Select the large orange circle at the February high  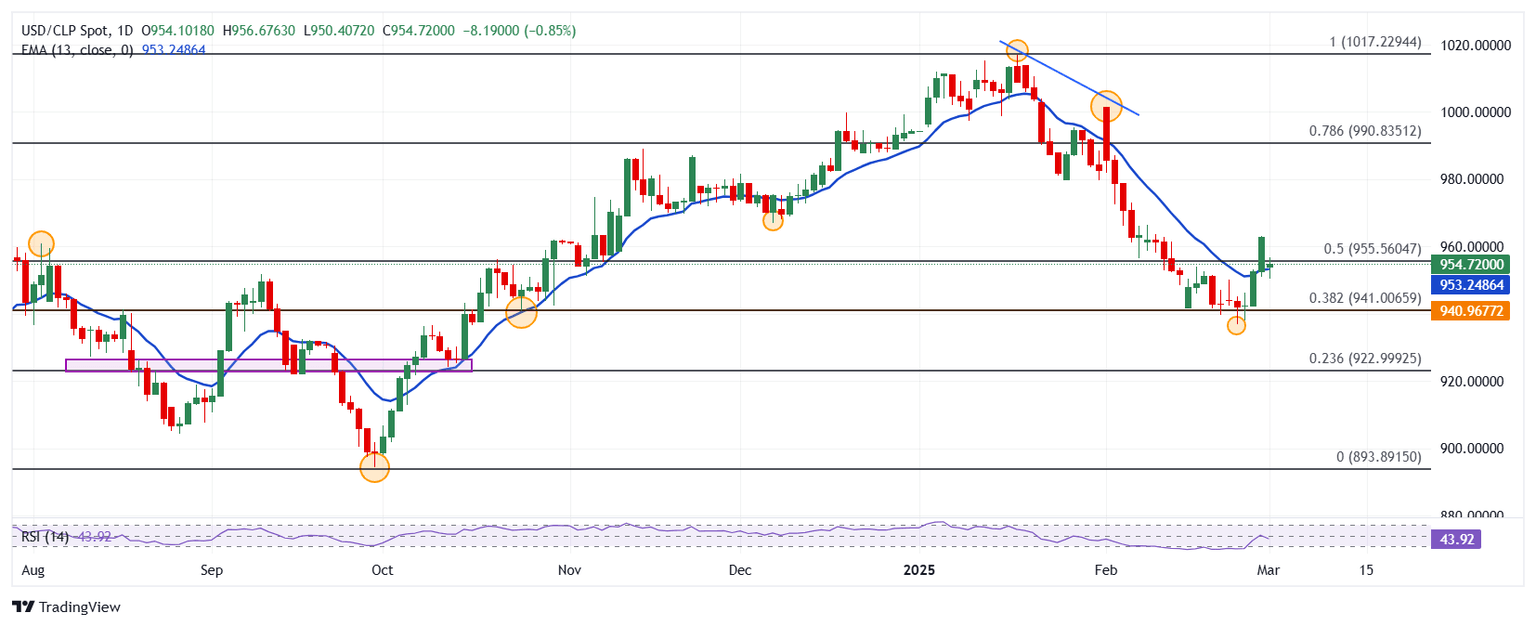pos(1106,104)
